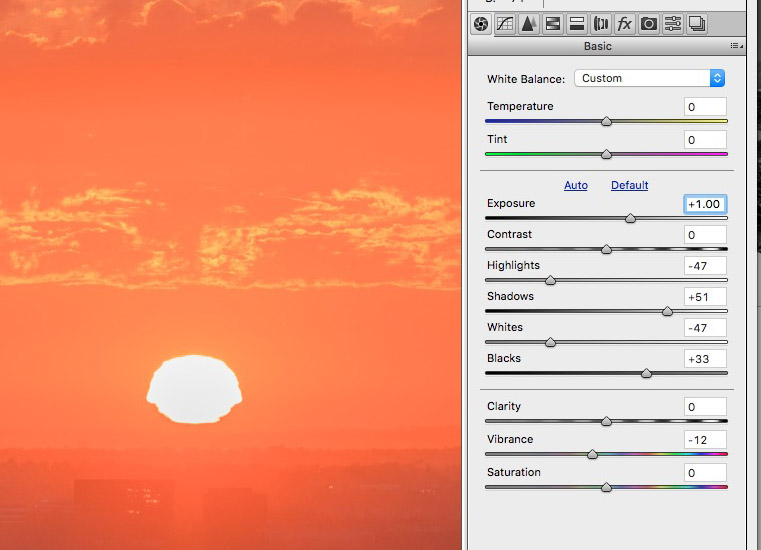
Task: Click the Whites slider handle
Action: click(550, 343)
